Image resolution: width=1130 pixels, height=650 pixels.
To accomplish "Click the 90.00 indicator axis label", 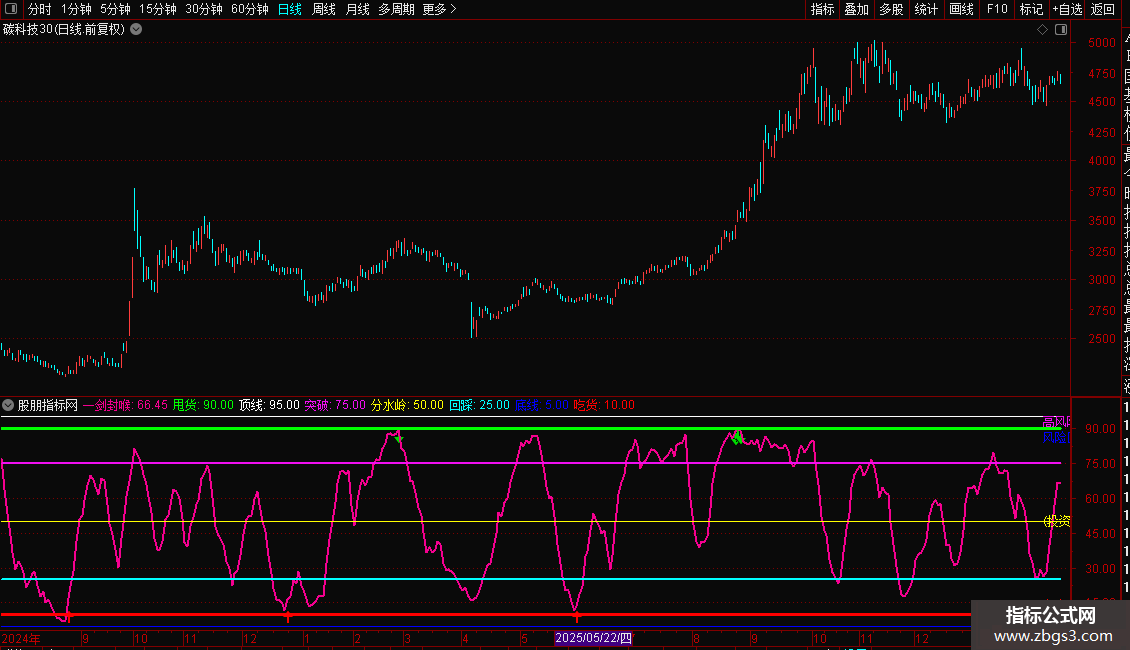I will (x=1100, y=429).
